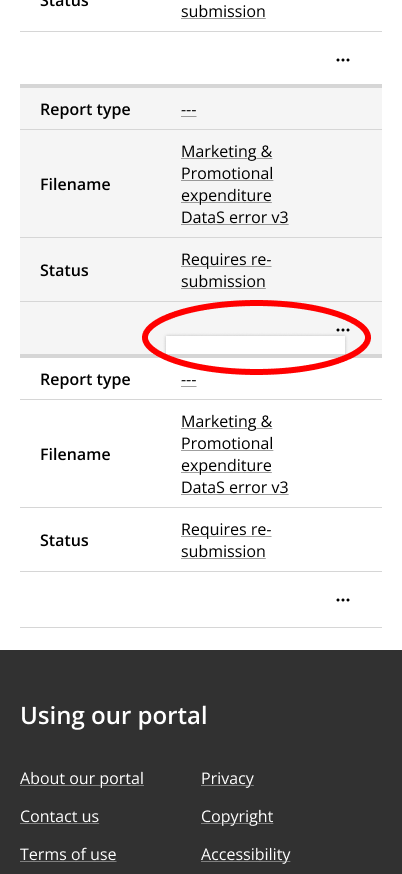Open three-dots menu in gray highlighted card
Screen dimensions: 402x874
click(x=342, y=330)
